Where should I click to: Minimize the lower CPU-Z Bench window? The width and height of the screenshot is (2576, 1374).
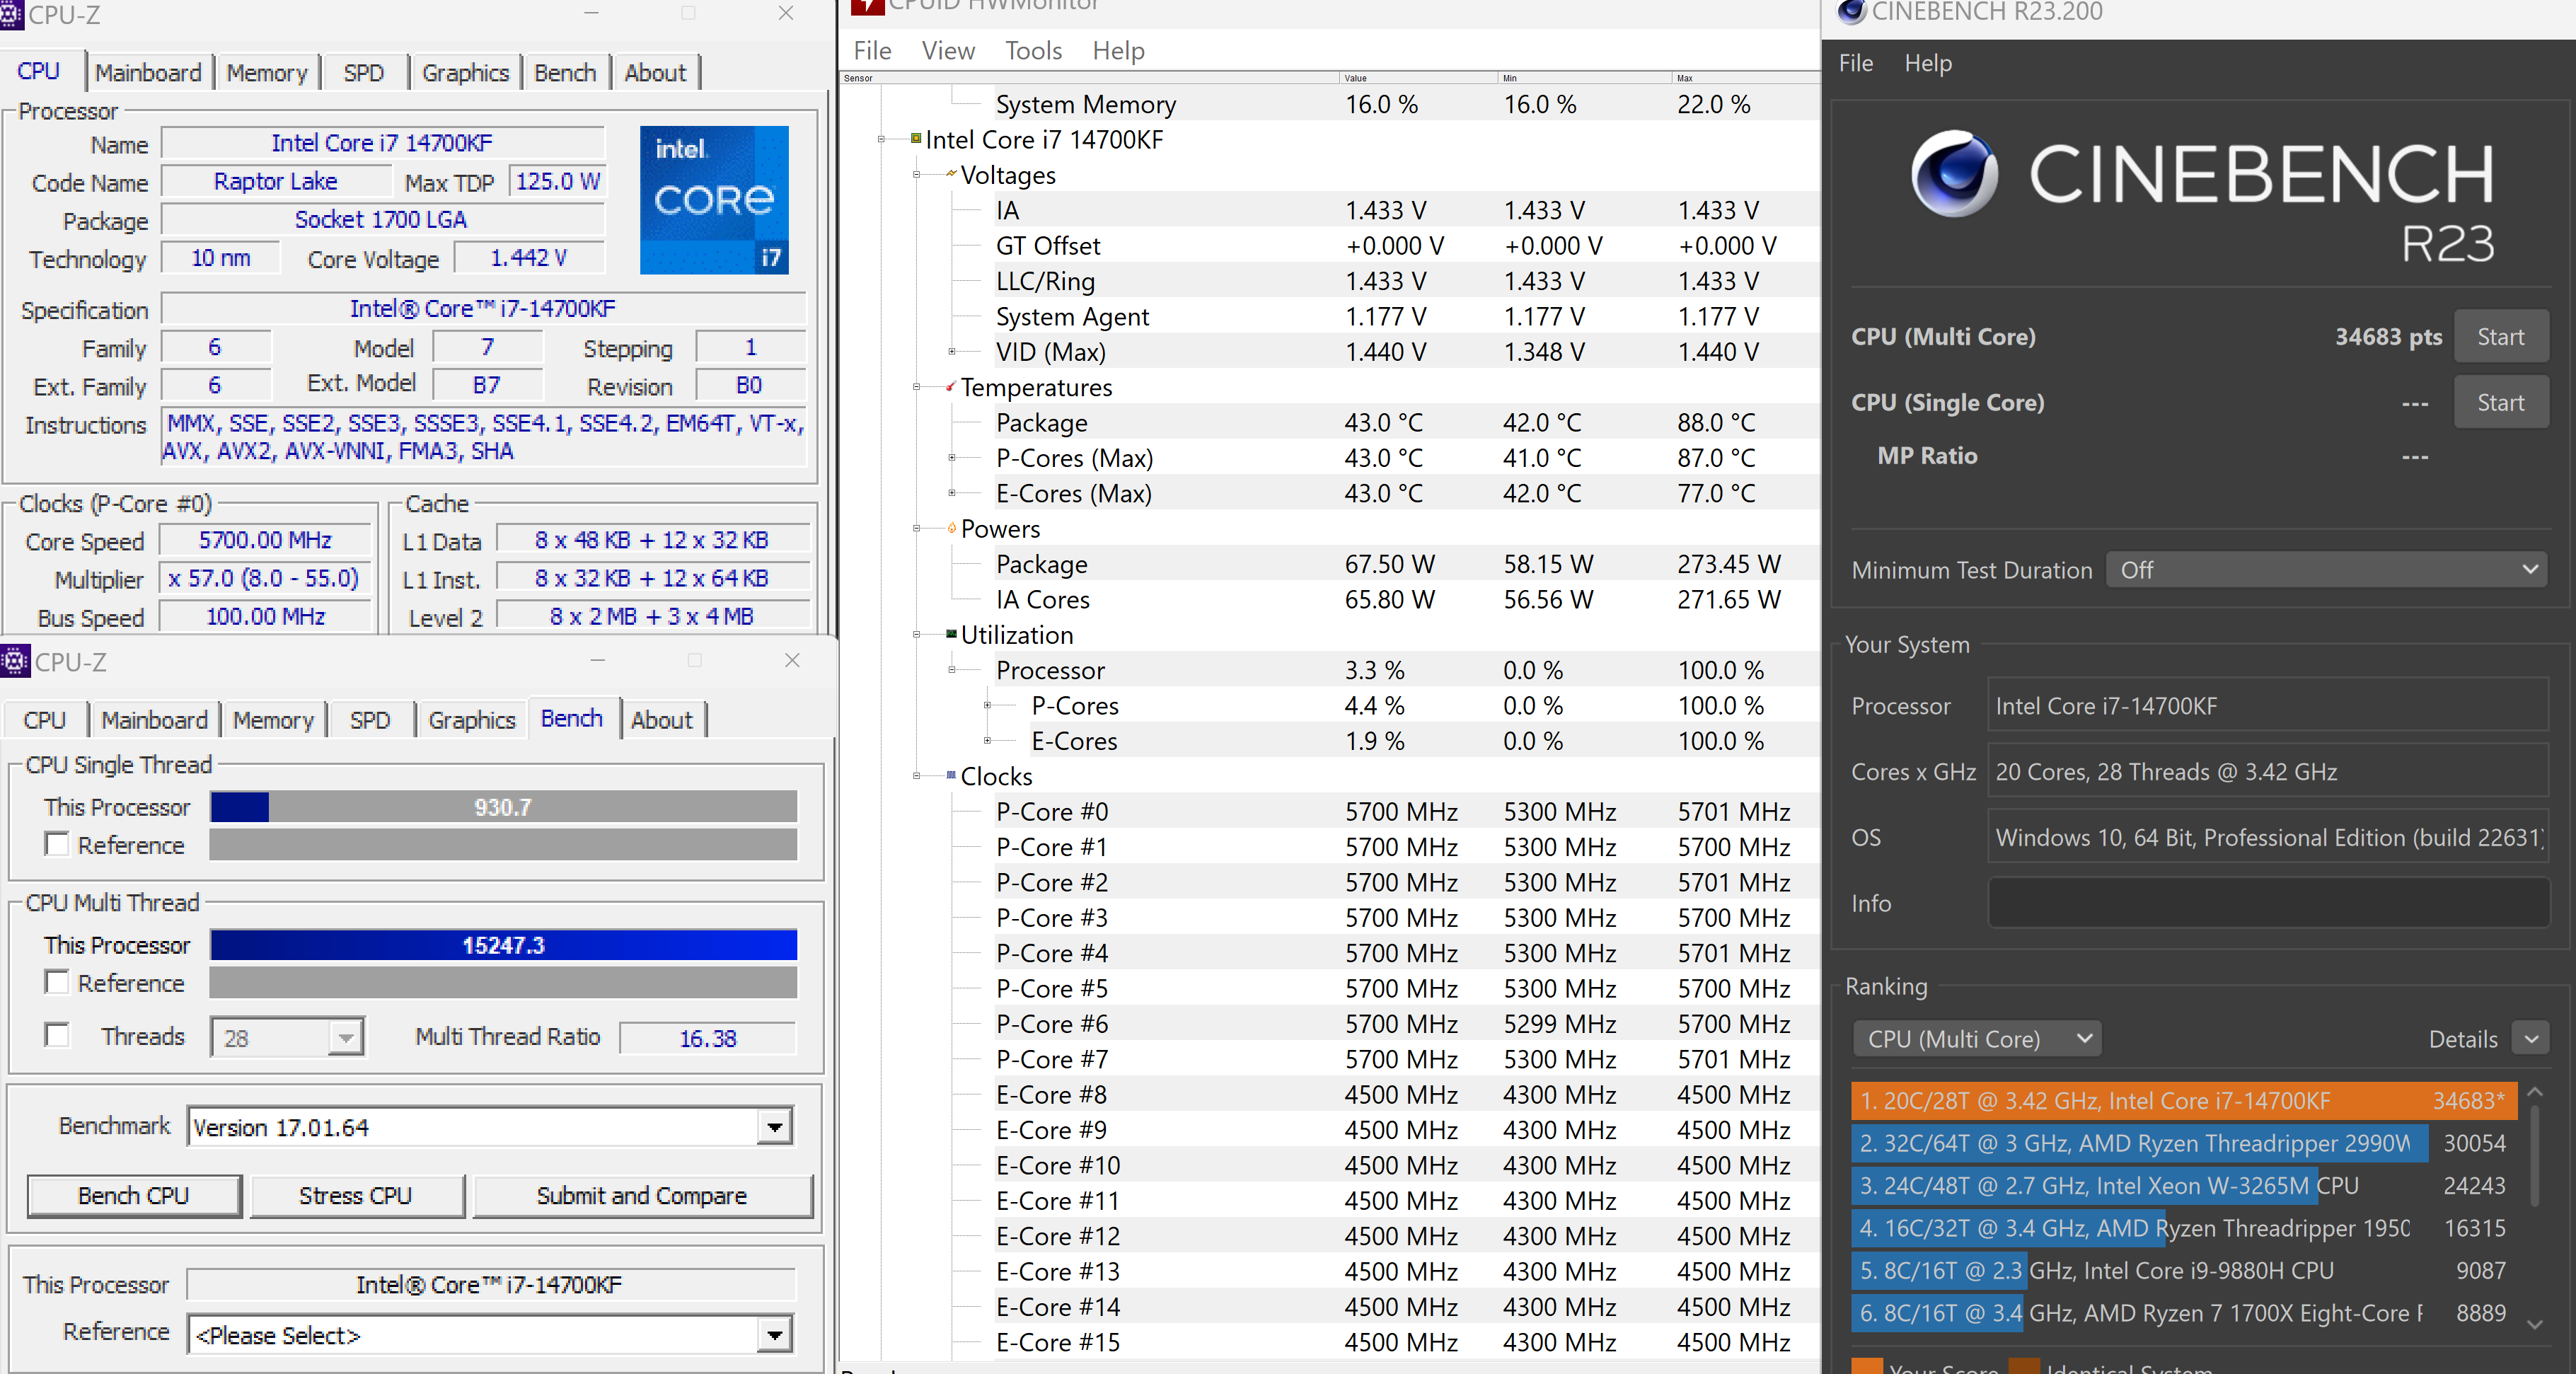tap(598, 660)
